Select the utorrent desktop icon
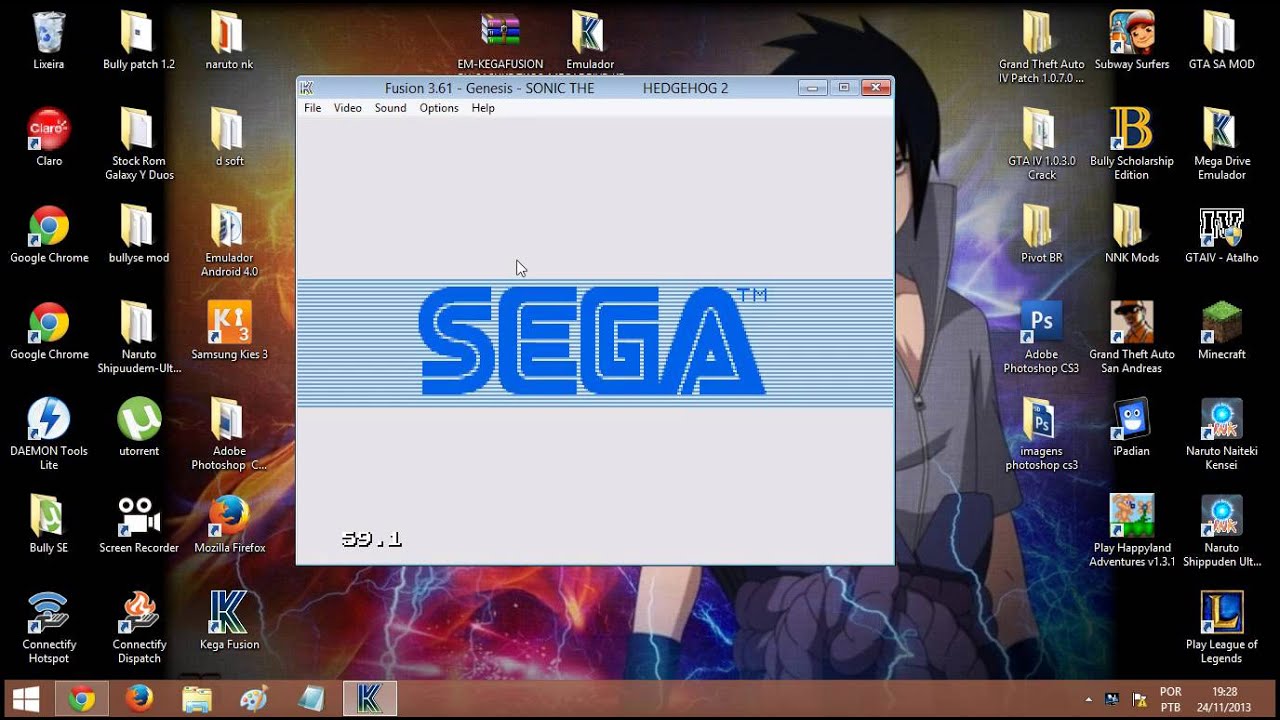This screenshot has width=1280, height=720. click(139, 427)
